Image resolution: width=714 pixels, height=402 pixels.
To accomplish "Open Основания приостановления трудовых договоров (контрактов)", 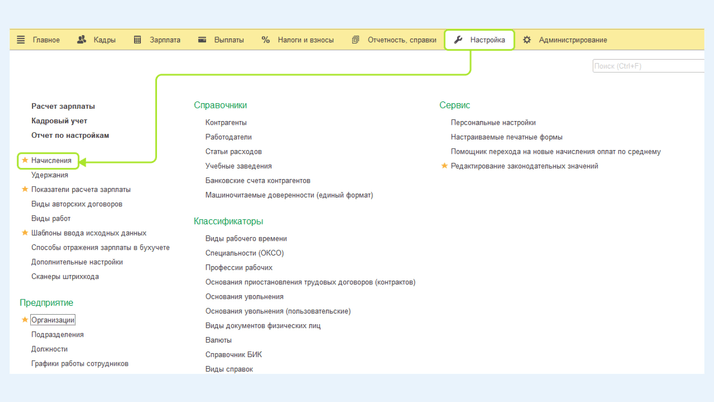I will [310, 282].
